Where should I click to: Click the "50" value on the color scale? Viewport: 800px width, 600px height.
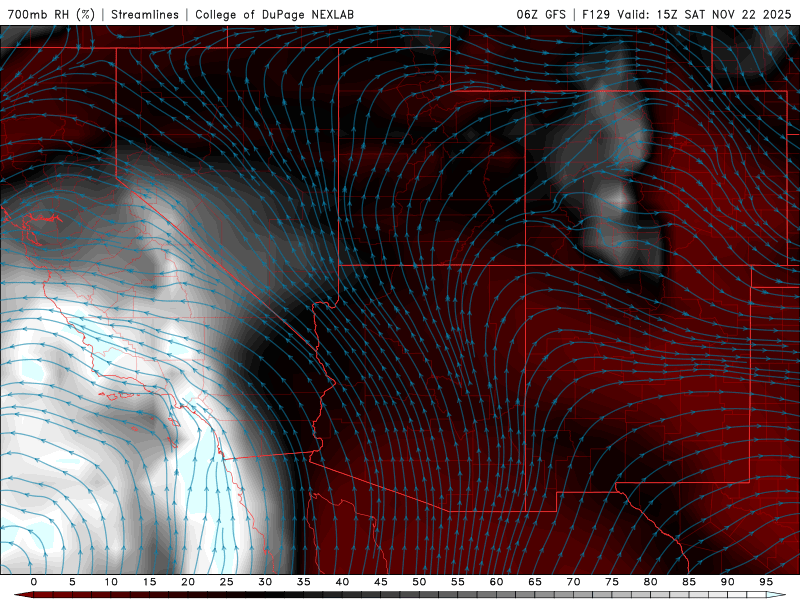[x=419, y=582]
